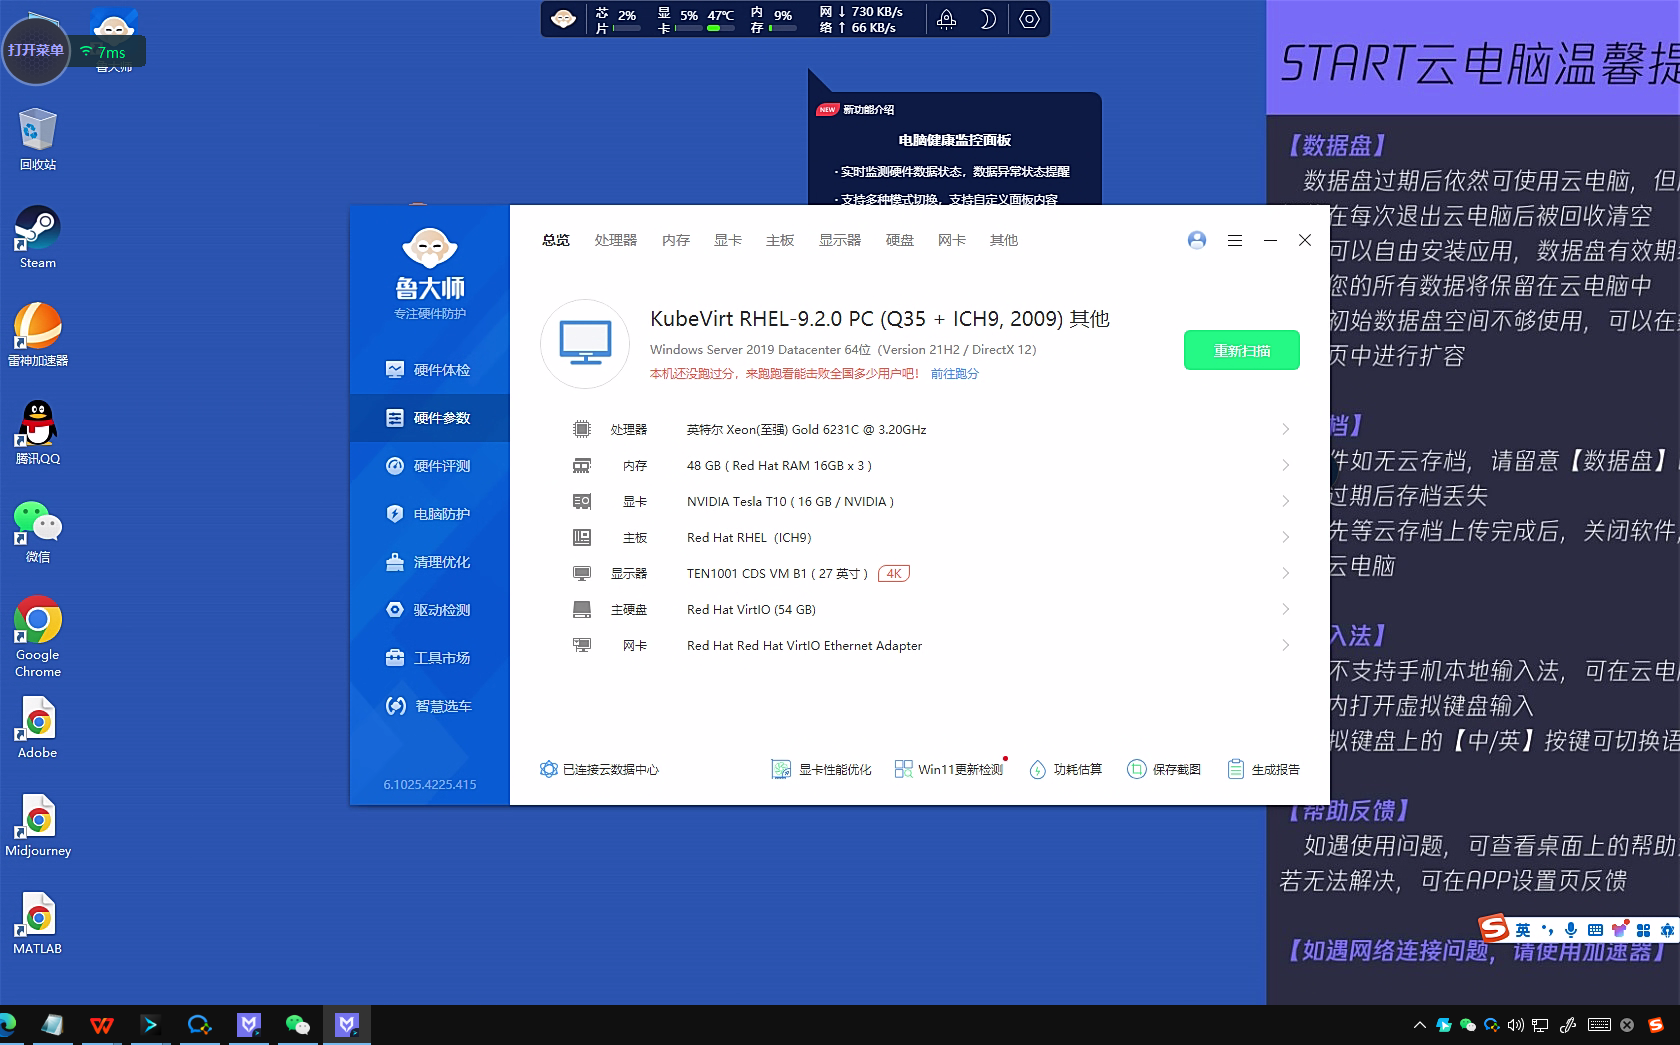Click the 重新扫描 button

point(1242,350)
